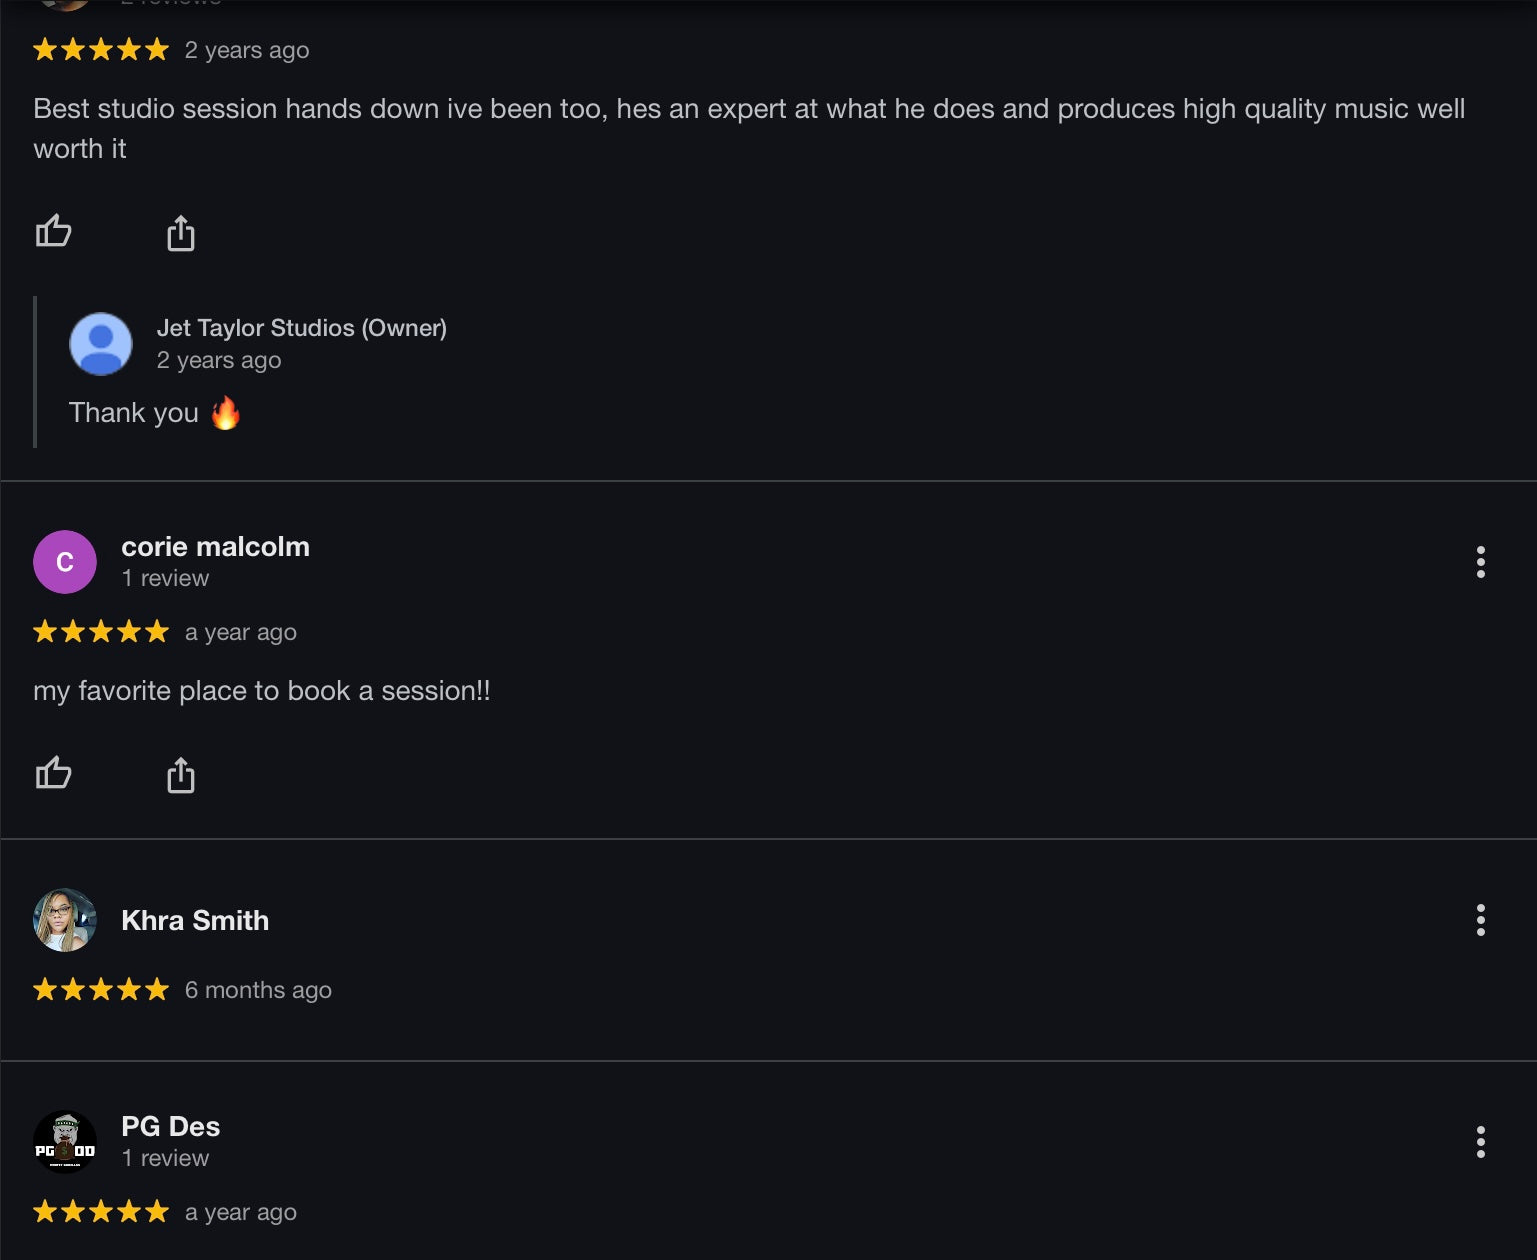
Task: Click PG Des profile picture
Action: pyautogui.click(x=65, y=1142)
